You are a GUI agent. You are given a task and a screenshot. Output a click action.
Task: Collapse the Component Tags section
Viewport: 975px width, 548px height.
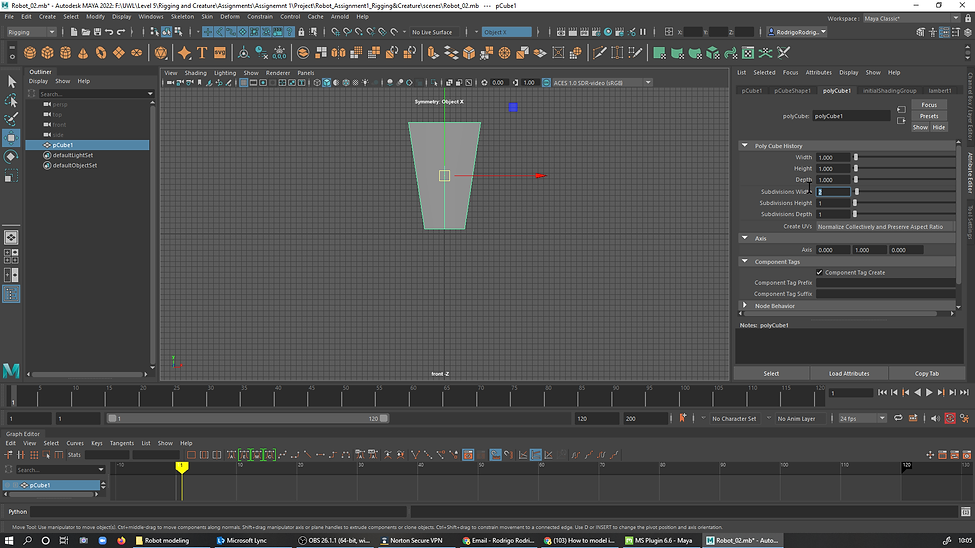744,262
